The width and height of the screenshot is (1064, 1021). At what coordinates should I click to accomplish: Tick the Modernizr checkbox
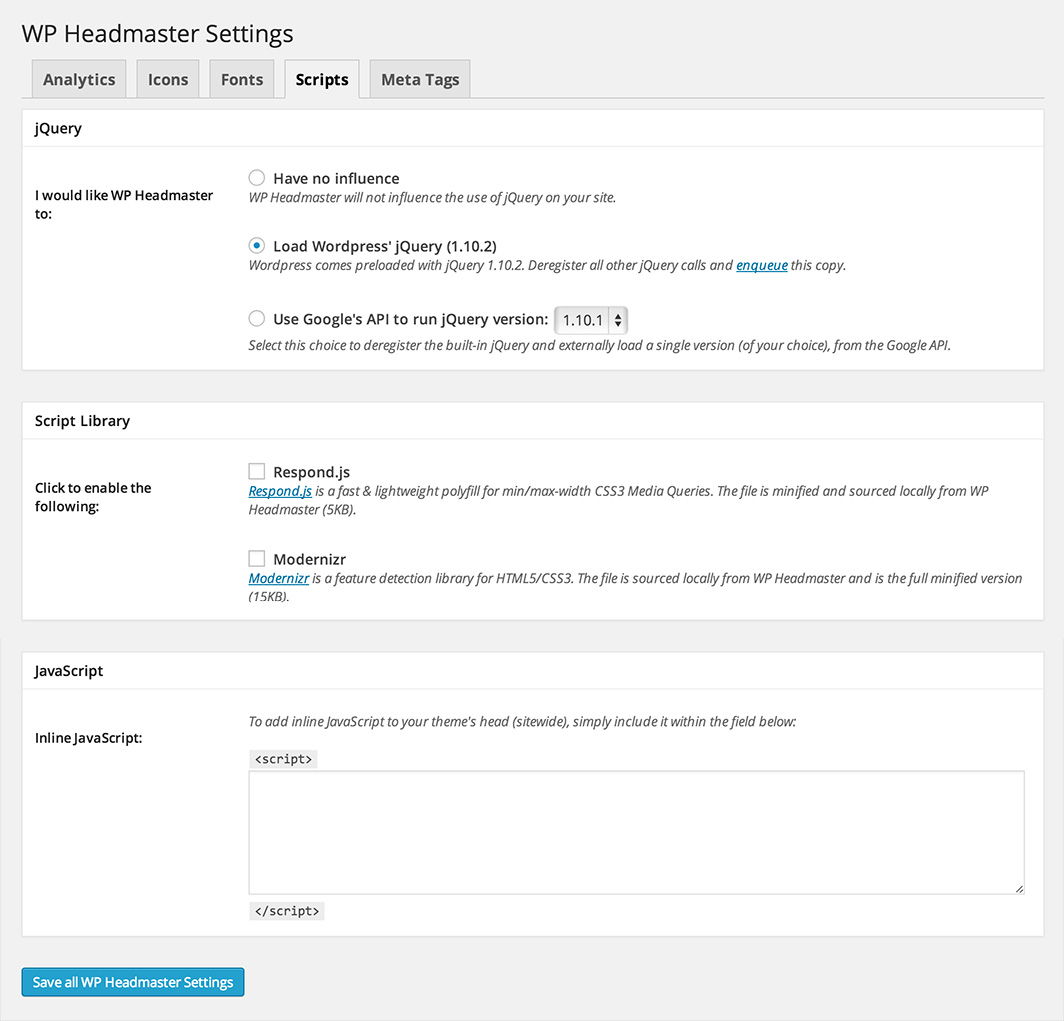coord(257,559)
